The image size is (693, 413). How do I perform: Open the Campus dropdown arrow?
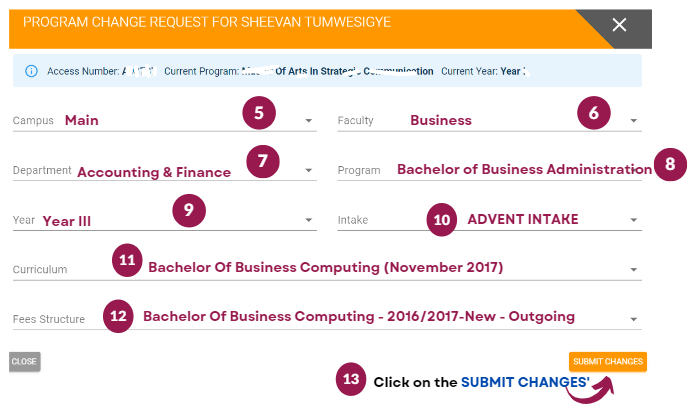click(x=308, y=121)
